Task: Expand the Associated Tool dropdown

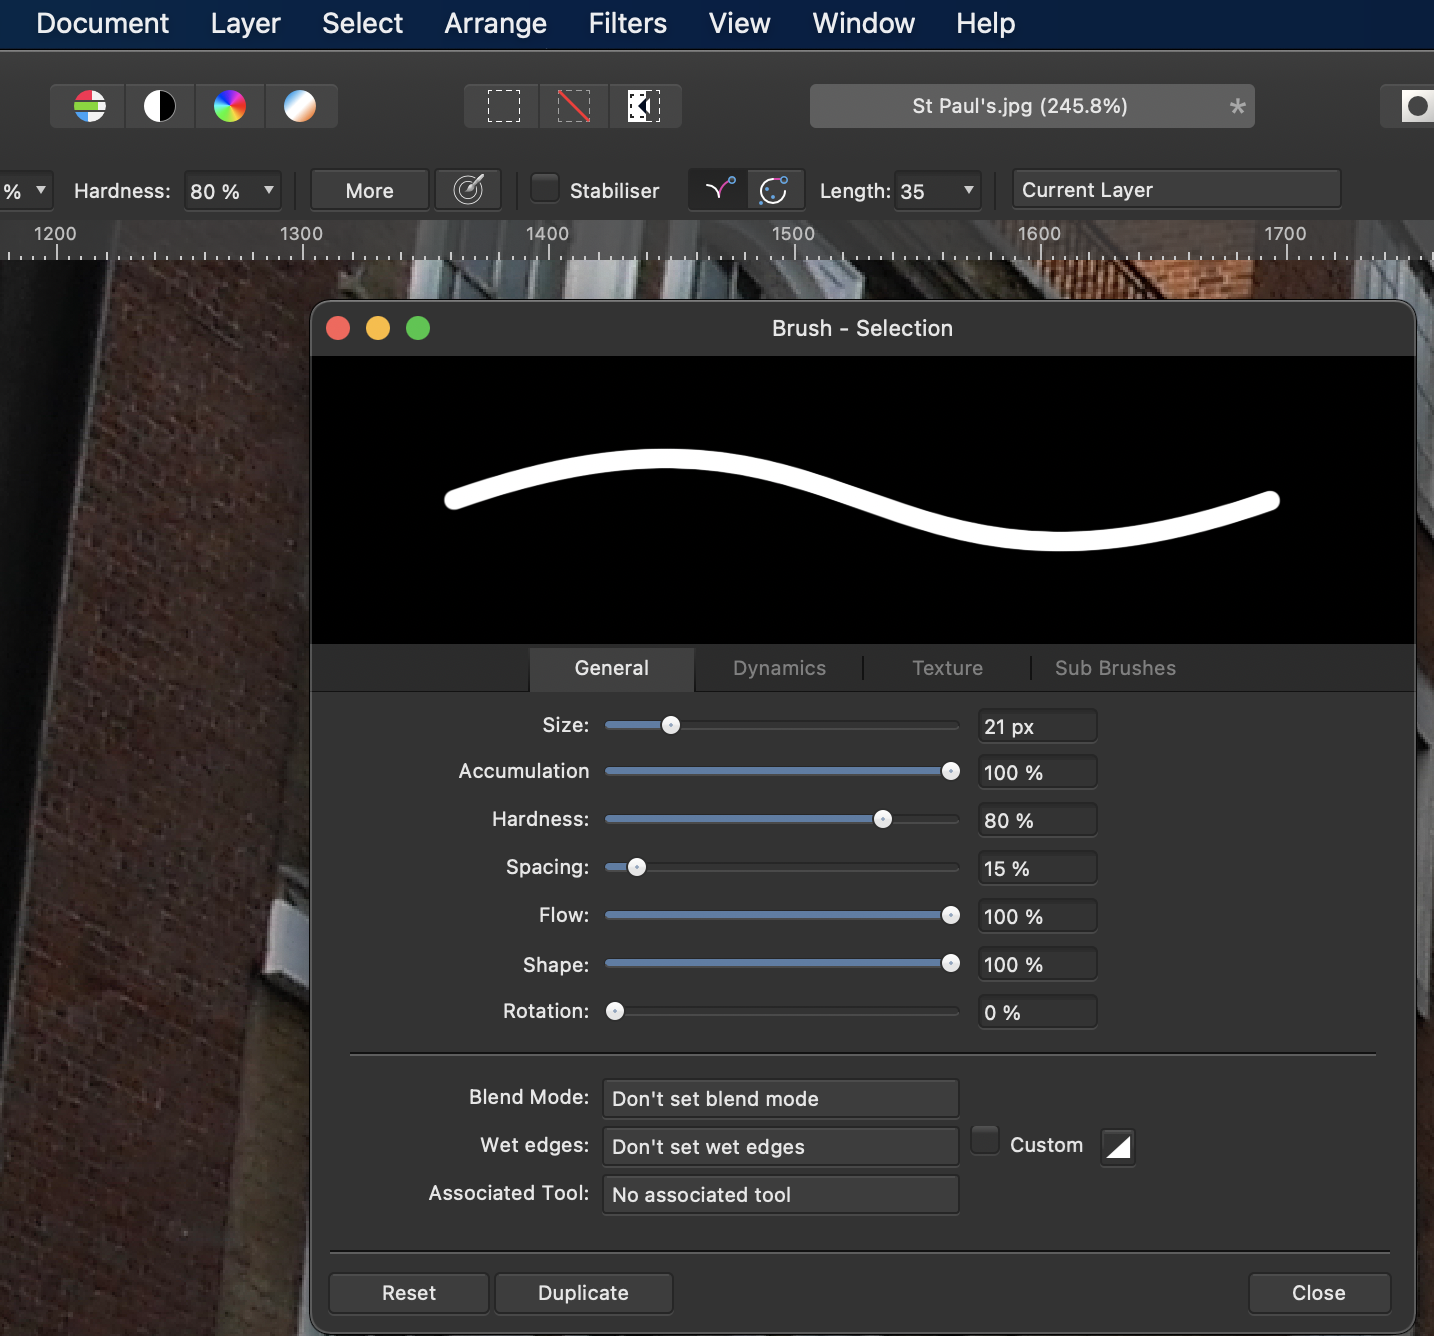Action: (780, 1194)
